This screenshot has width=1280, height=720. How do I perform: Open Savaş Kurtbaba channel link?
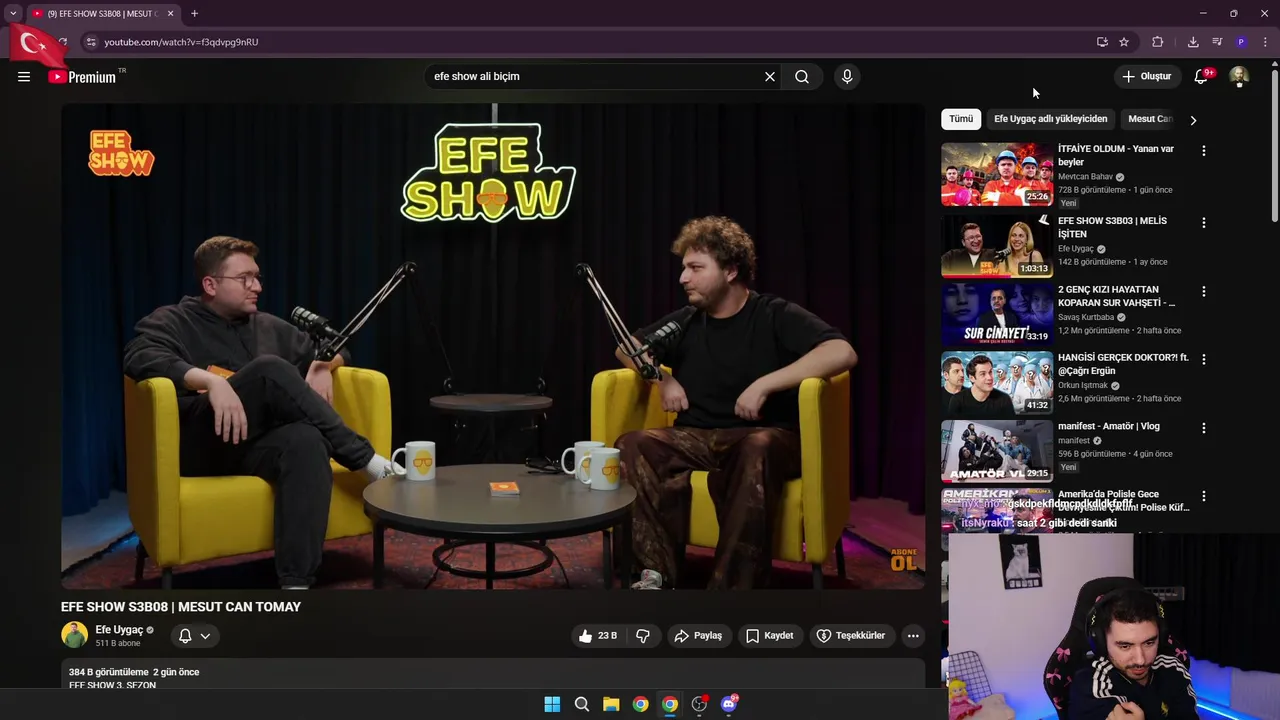click(1086, 317)
